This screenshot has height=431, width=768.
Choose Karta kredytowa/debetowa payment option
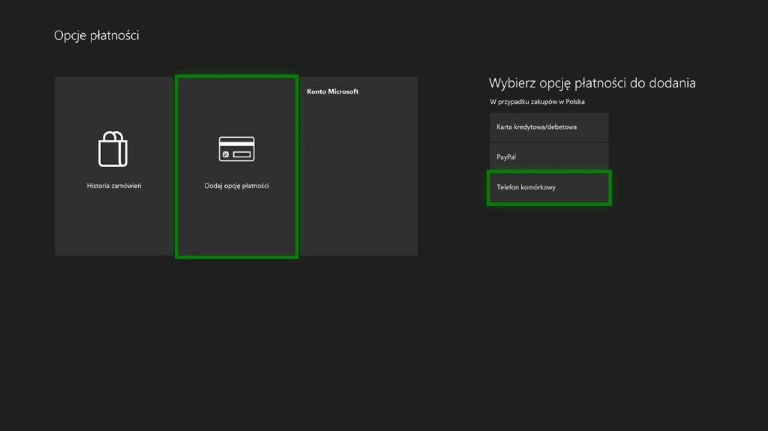click(548, 127)
